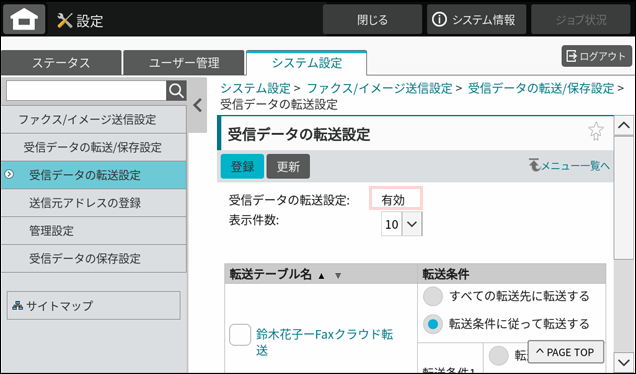Image resolution: width=636 pixels, height=374 pixels.
Task: Open ファクス/イメージ送信設定 in sidebar
Action: click(94, 120)
